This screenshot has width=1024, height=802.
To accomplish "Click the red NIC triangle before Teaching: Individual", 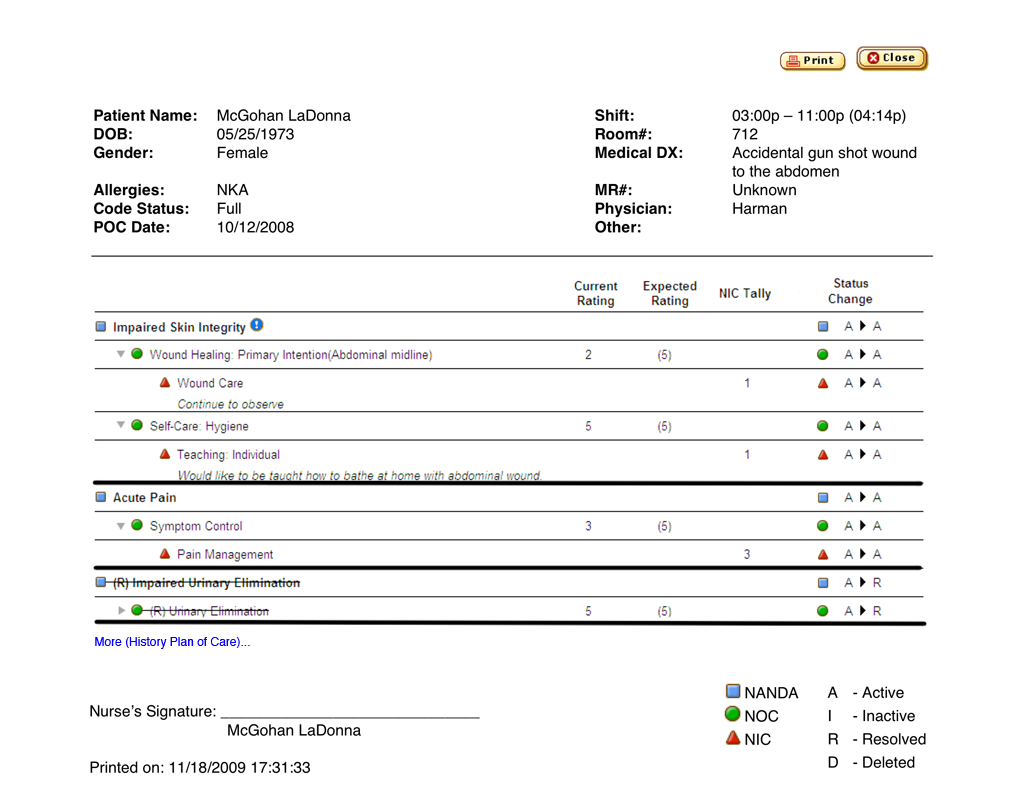I will point(165,453).
